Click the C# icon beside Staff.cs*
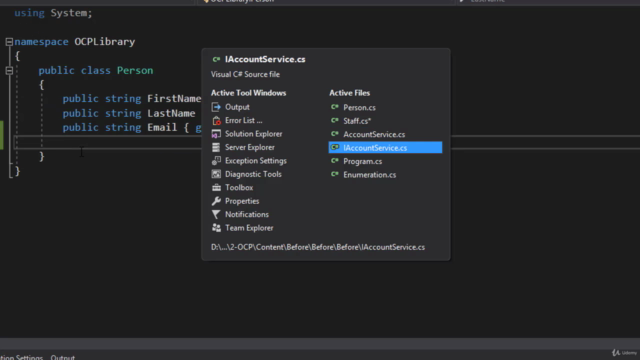This screenshot has width=640, height=360. pos(335,120)
